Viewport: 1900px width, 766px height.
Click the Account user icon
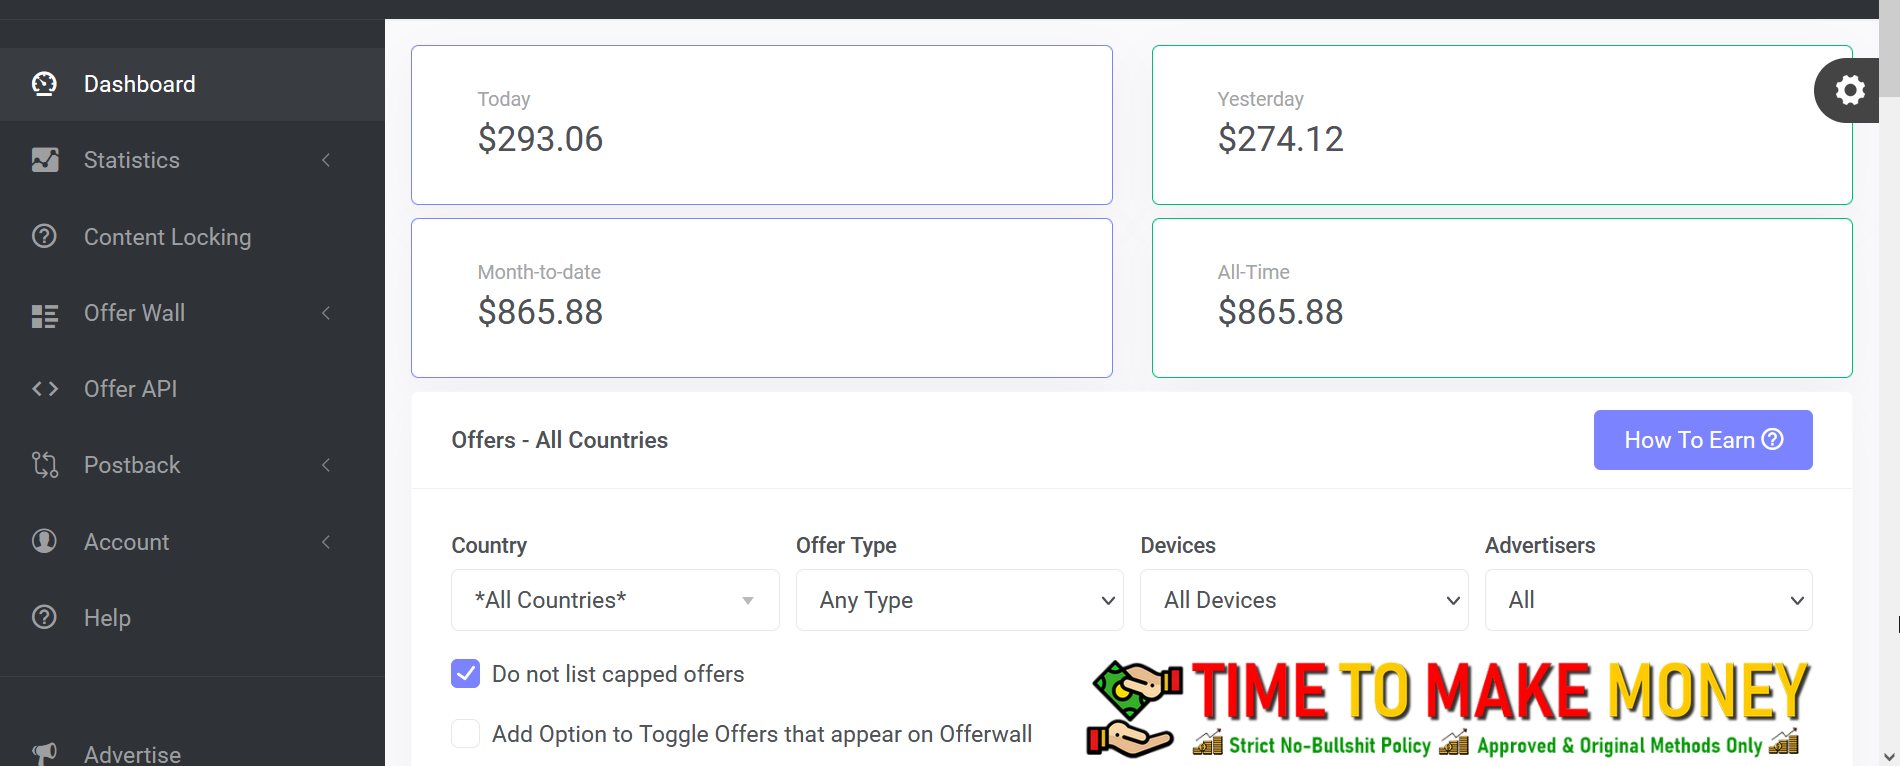[x=44, y=541]
